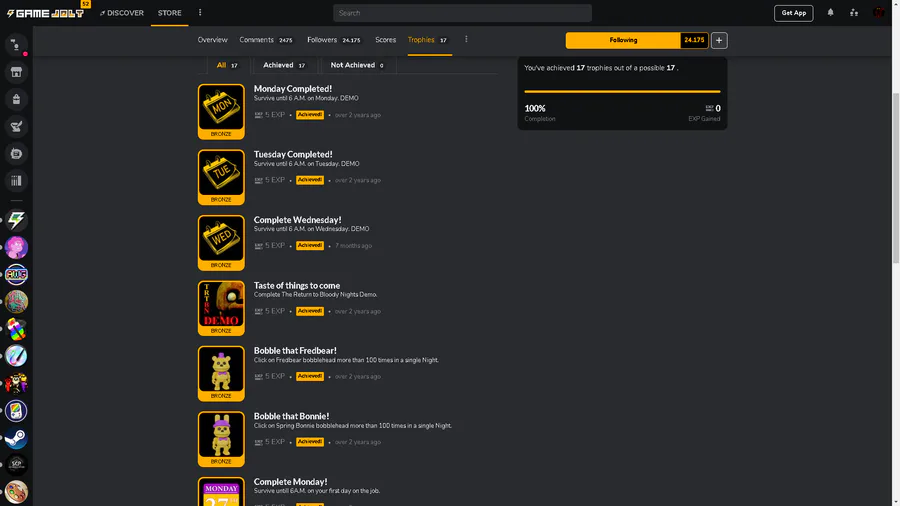This screenshot has height=506, width=900.
Task: Click the '100%' completion value
Action: [x=535, y=108]
